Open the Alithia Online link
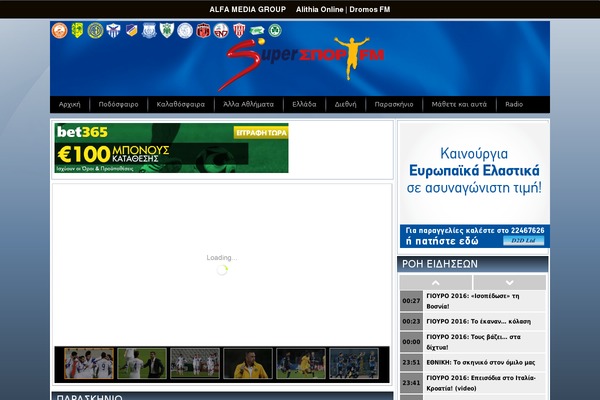The height and width of the screenshot is (400, 600). pos(320,10)
